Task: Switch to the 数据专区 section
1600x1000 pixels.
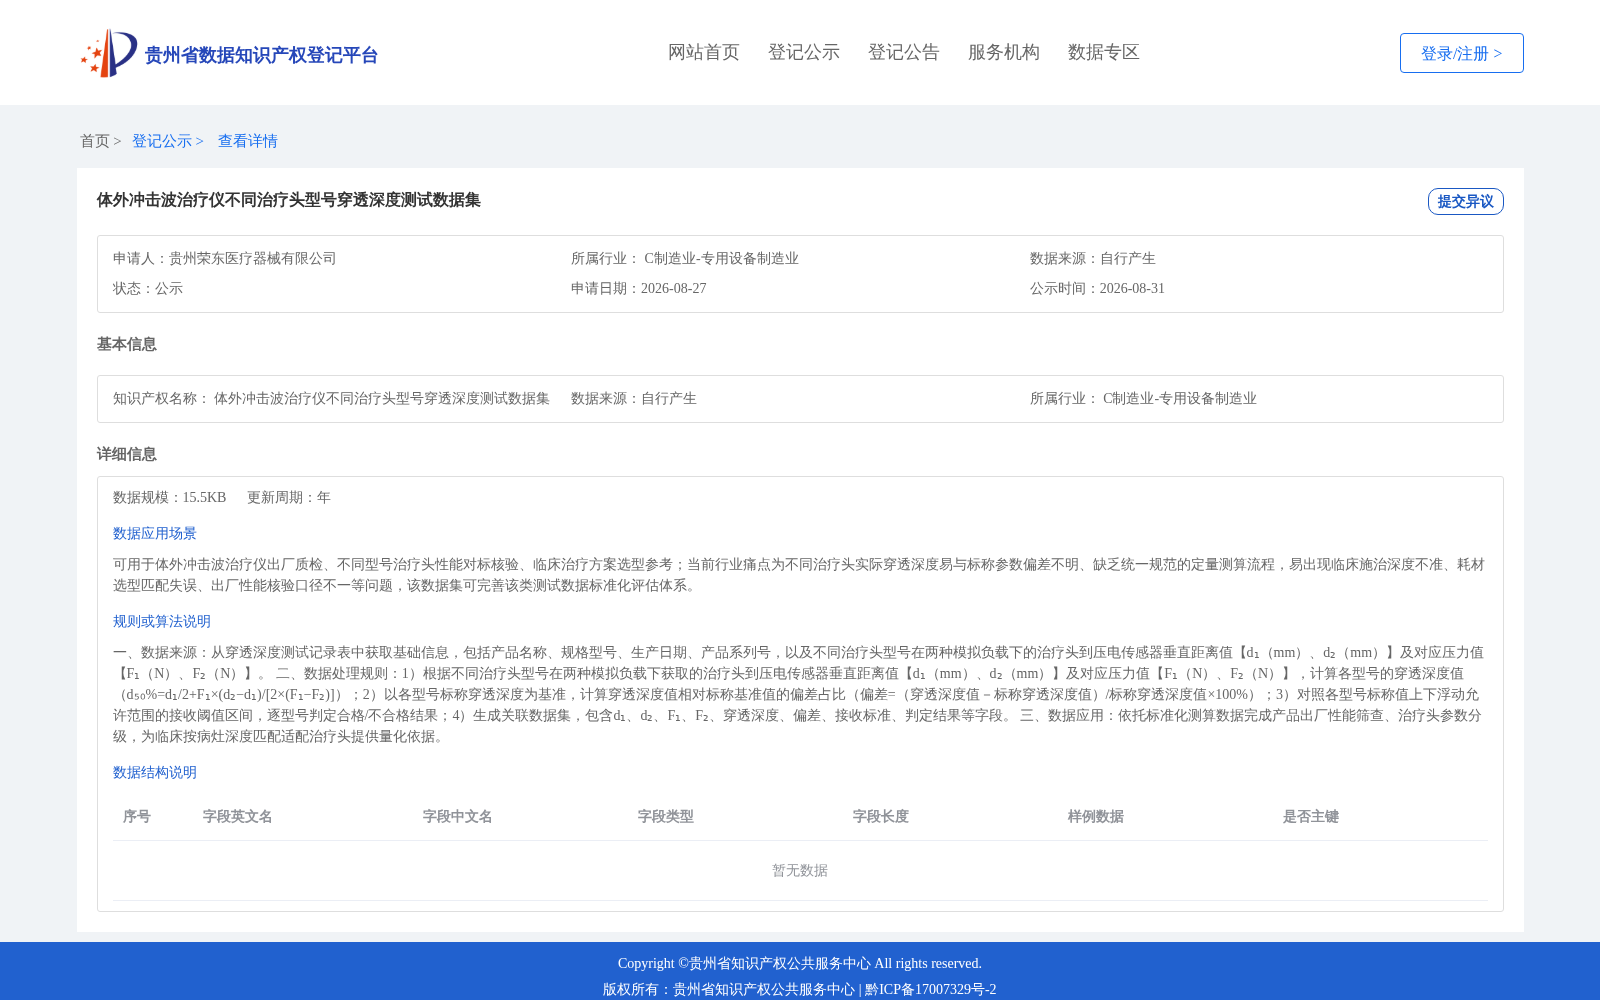Action: 1104,52
